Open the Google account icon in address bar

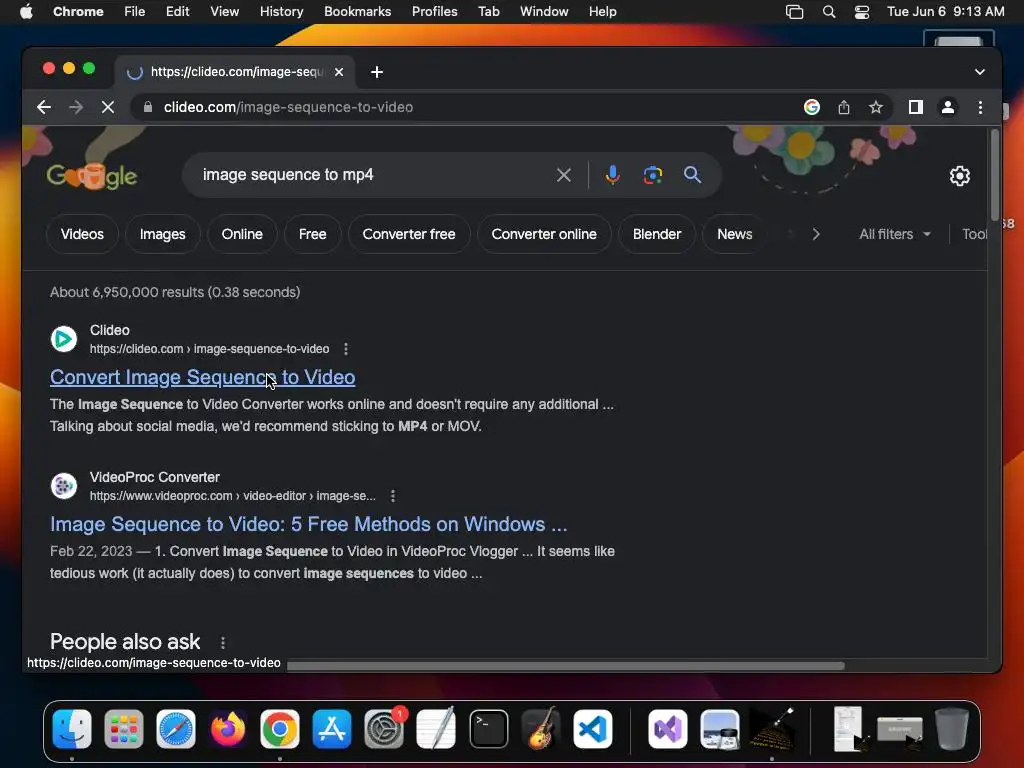[811, 107]
